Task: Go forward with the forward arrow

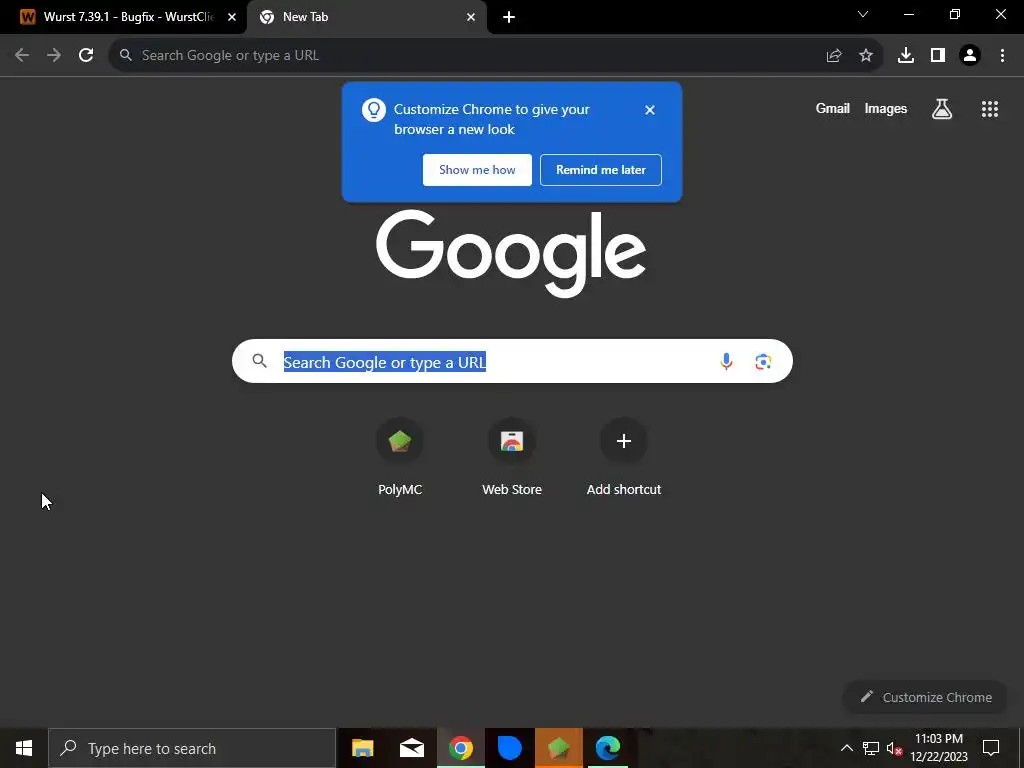Action: (54, 56)
